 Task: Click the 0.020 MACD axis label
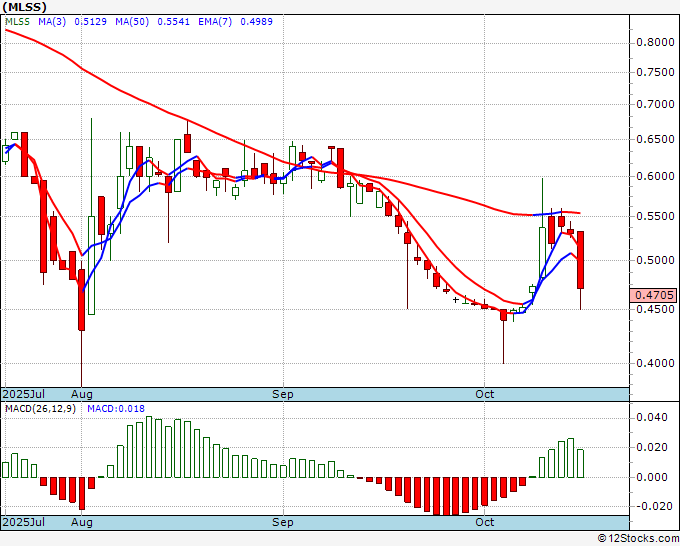[651, 447]
